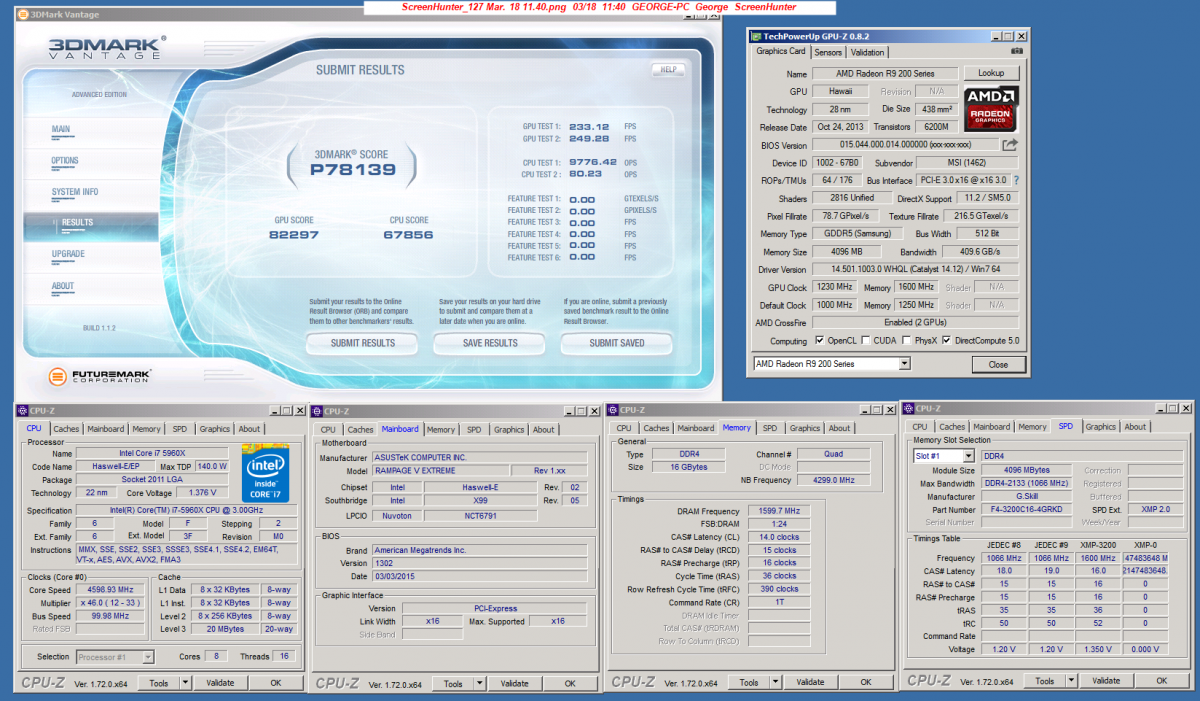The image size is (1200, 701).
Task: Select the Graphics Card tab in GPU-Z
Action: (x=781, y=51)
